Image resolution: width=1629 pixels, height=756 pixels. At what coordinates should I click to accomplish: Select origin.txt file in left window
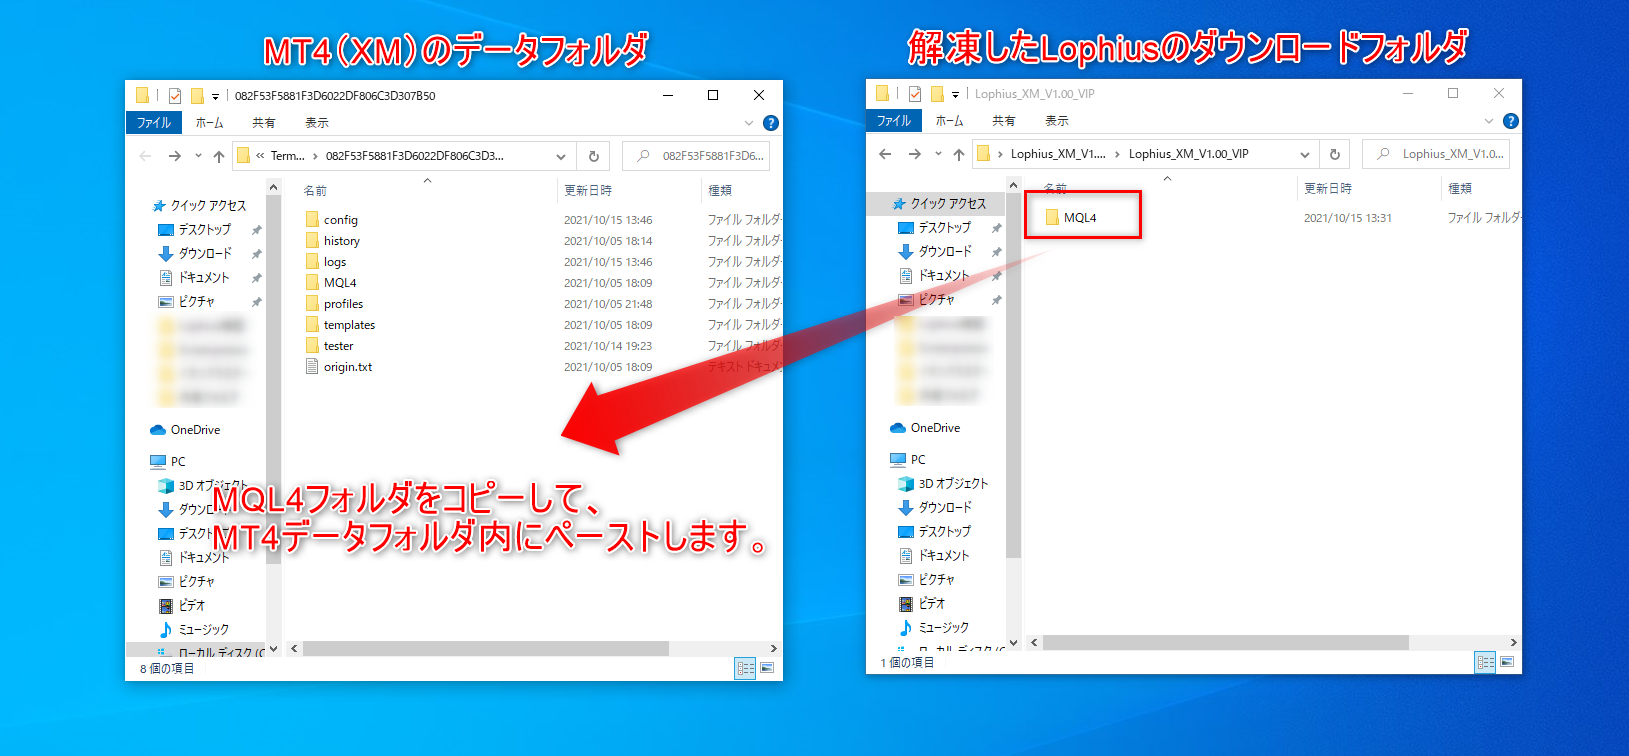click(347, 367)
